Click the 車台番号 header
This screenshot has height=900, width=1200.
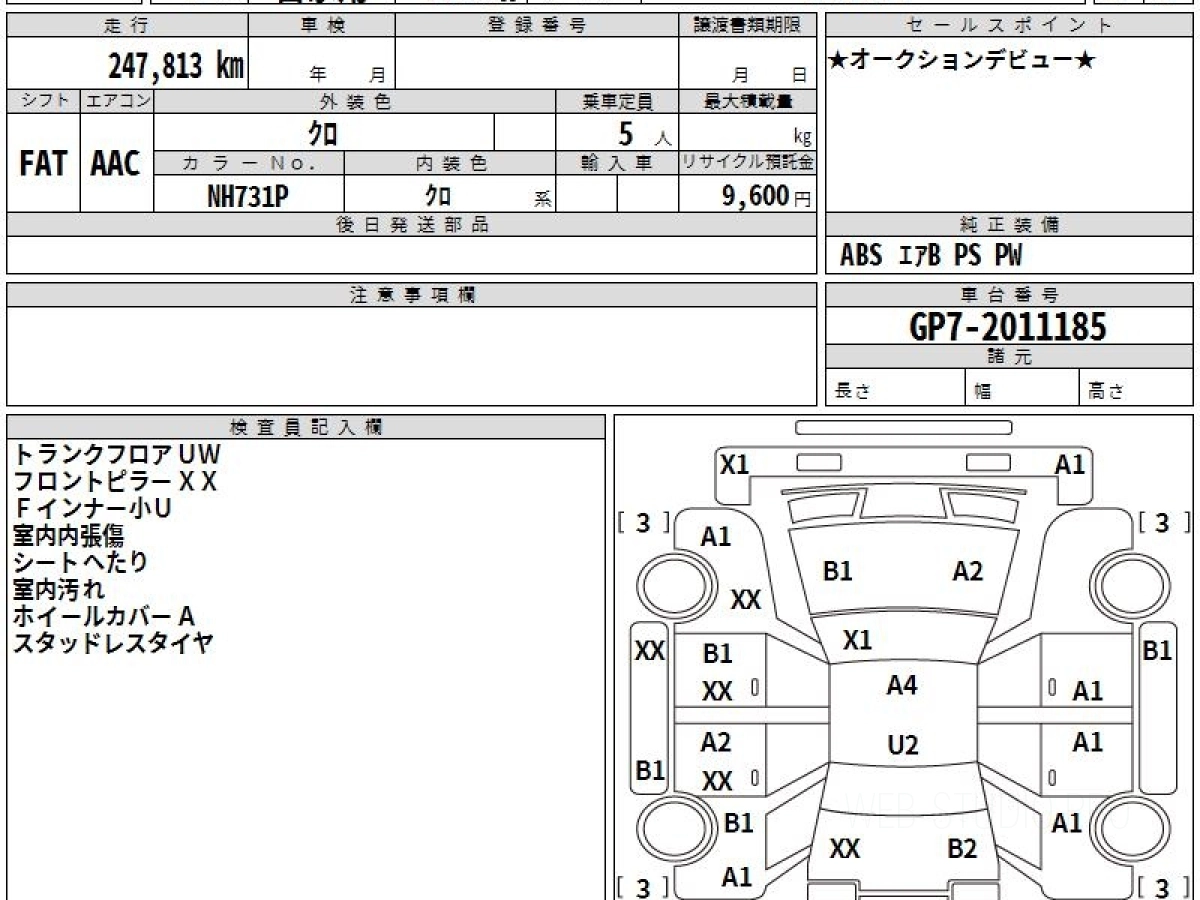pyautogui.click(x=1009, y=295)
